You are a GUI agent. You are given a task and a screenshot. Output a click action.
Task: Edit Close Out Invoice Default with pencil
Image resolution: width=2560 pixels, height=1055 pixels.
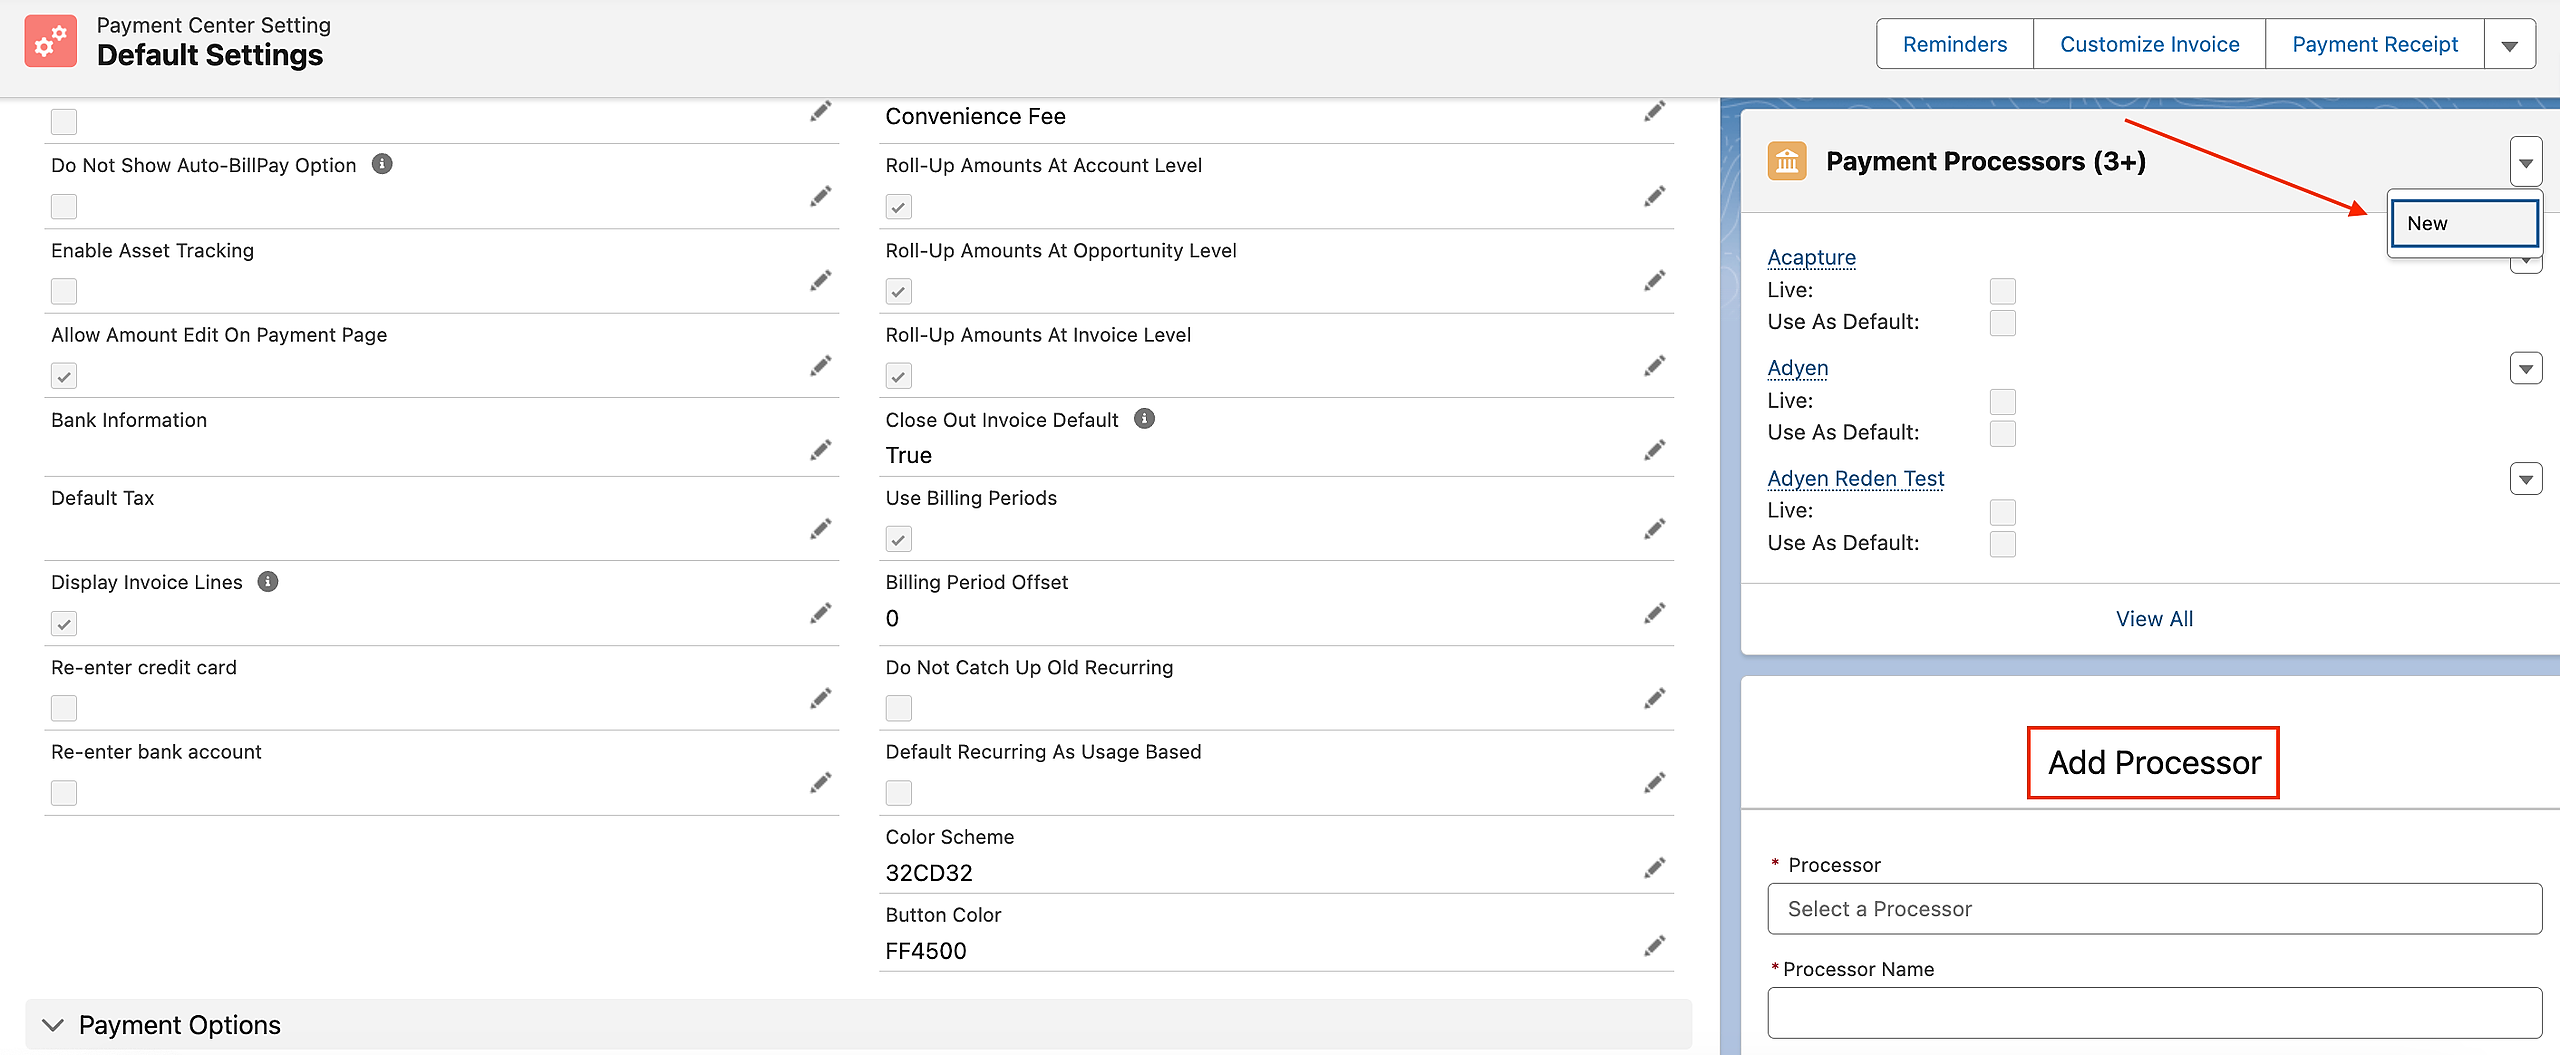1654,451
